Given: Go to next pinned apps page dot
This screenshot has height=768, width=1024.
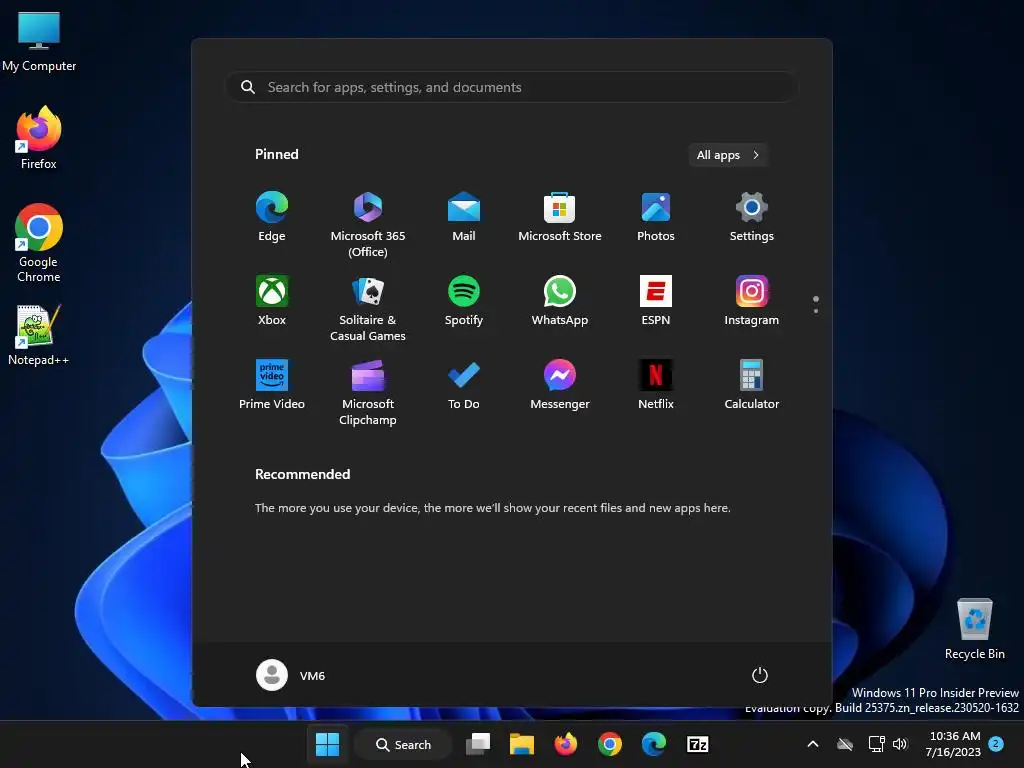Looking at the screenshot, I should point(816,310).
